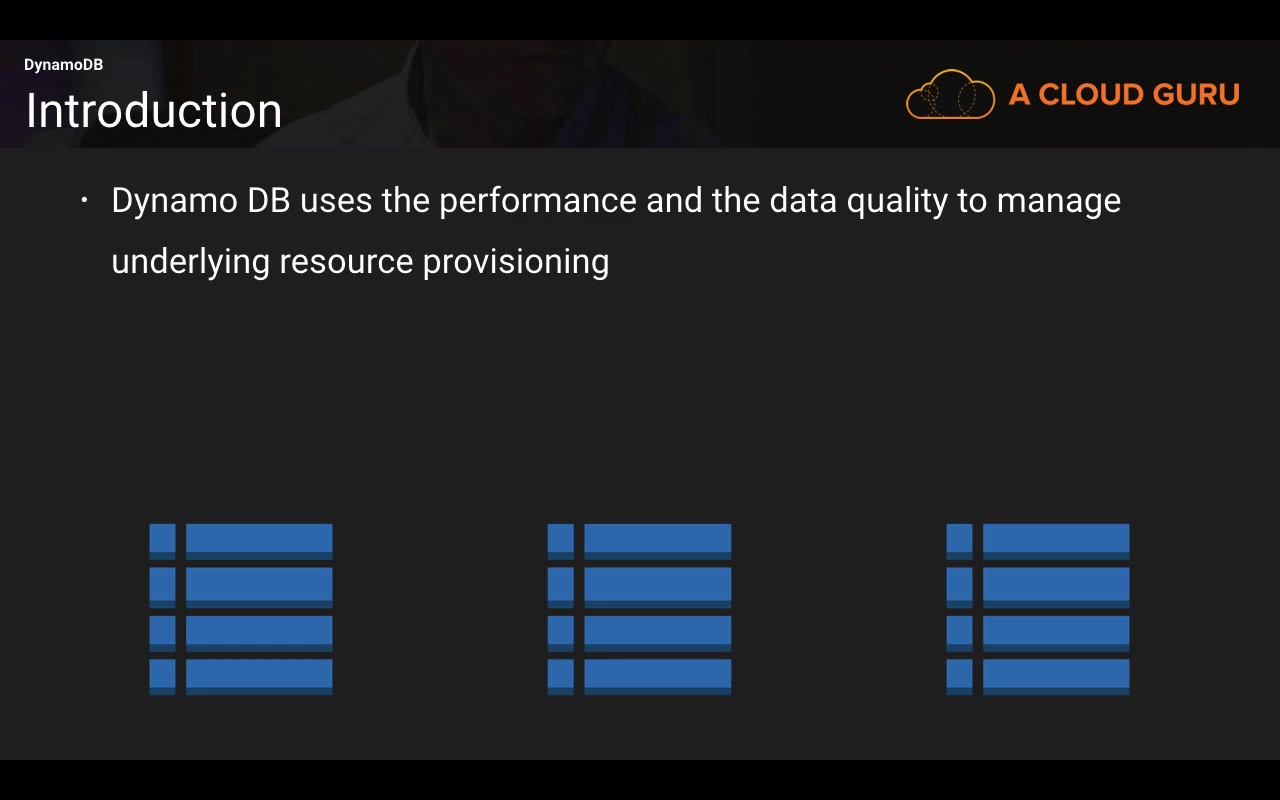Click the orange cloud logo icon

950,95
